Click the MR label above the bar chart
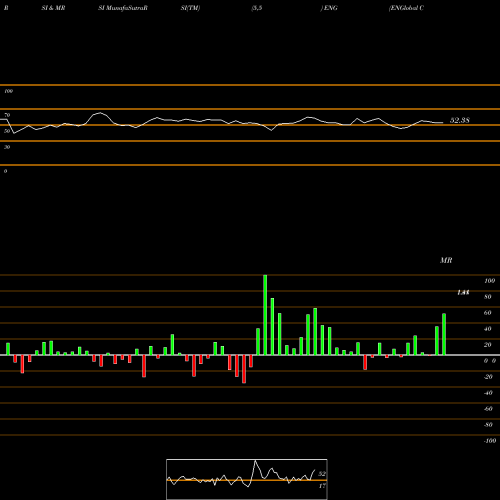The height and width of the screenshot is (500, 500). 446,260
